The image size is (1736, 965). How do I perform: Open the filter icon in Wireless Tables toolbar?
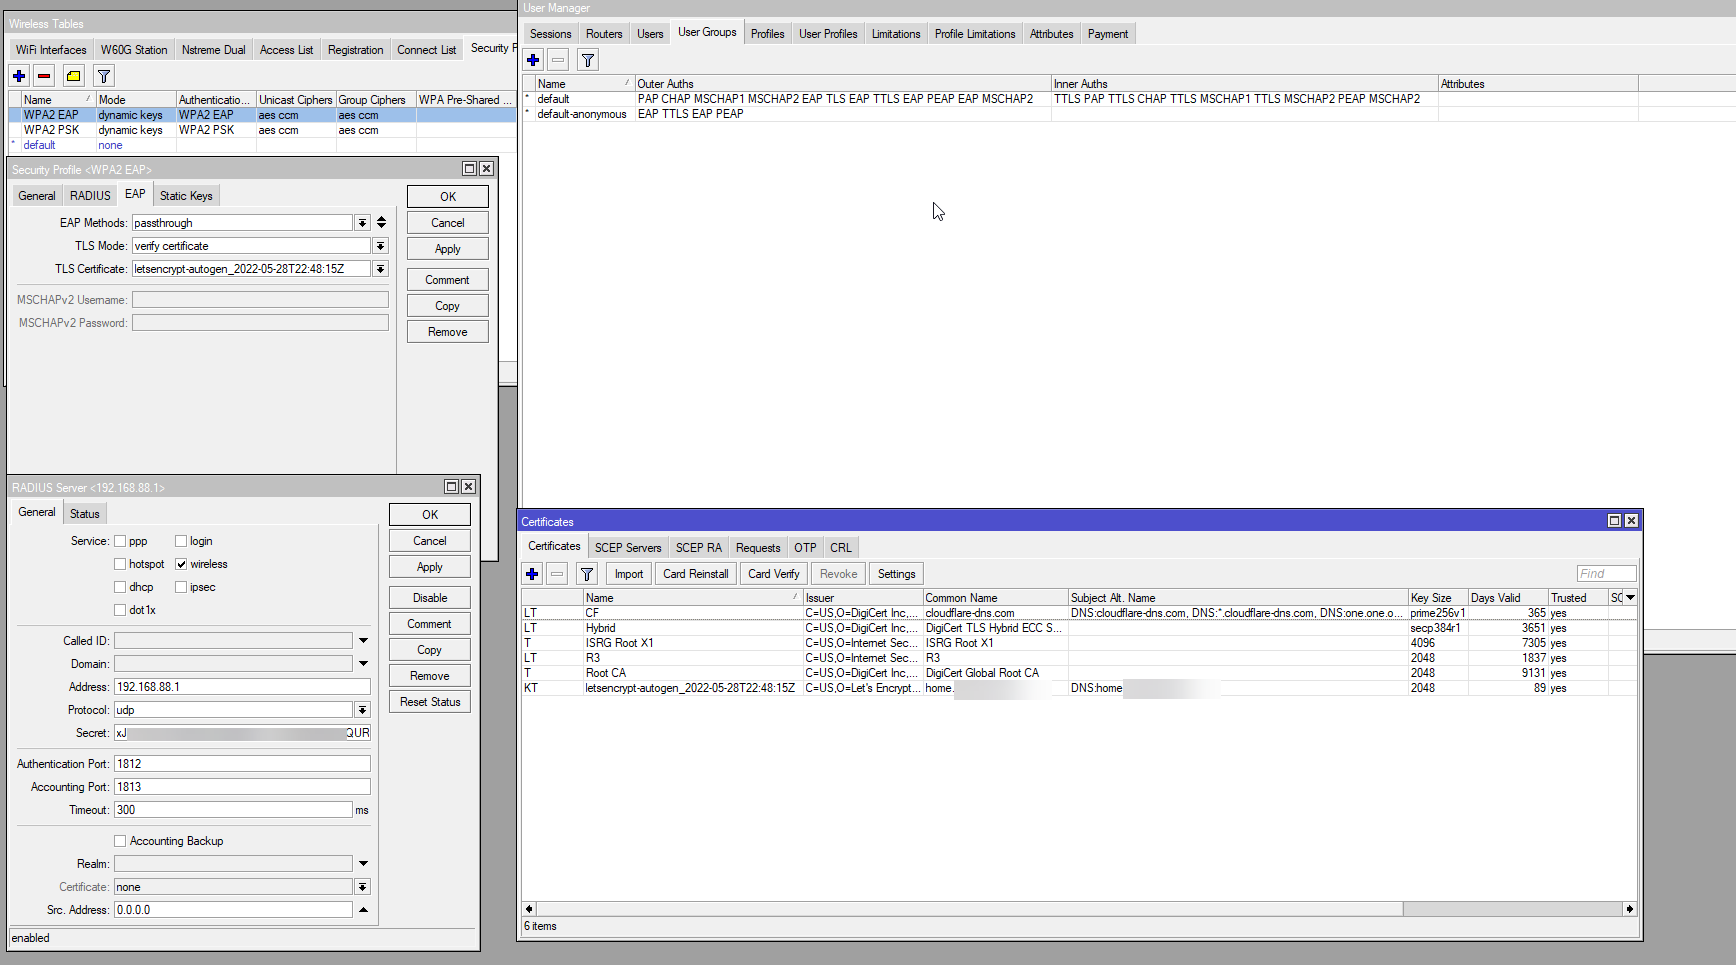tap(103, 76)
